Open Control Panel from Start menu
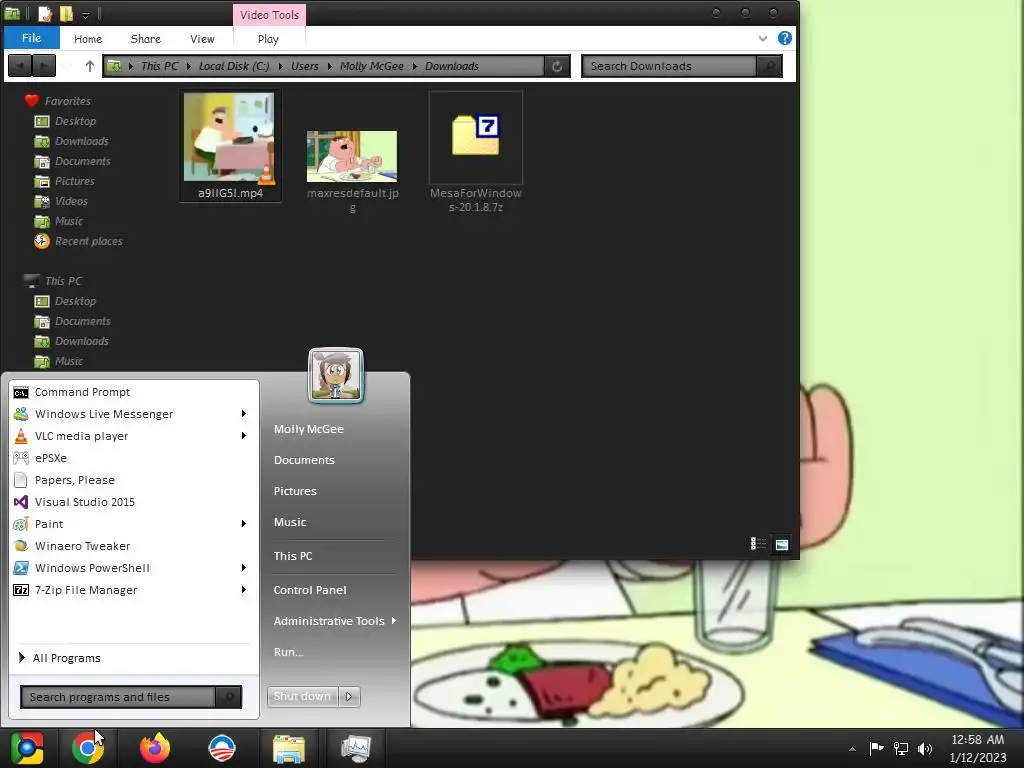 pyautogui.click(x=310, y=590)
